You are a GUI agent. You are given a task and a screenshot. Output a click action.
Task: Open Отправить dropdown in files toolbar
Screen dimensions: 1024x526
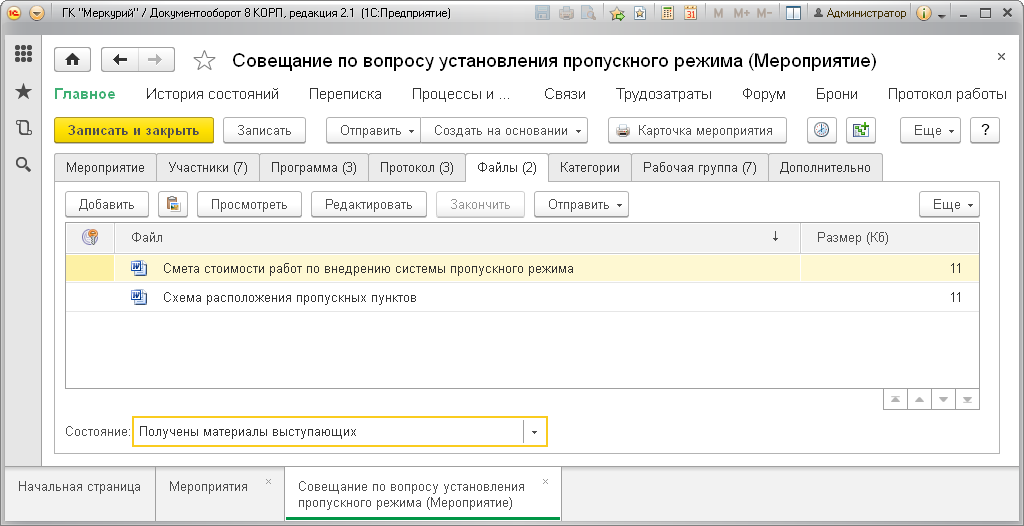(581, 204)
